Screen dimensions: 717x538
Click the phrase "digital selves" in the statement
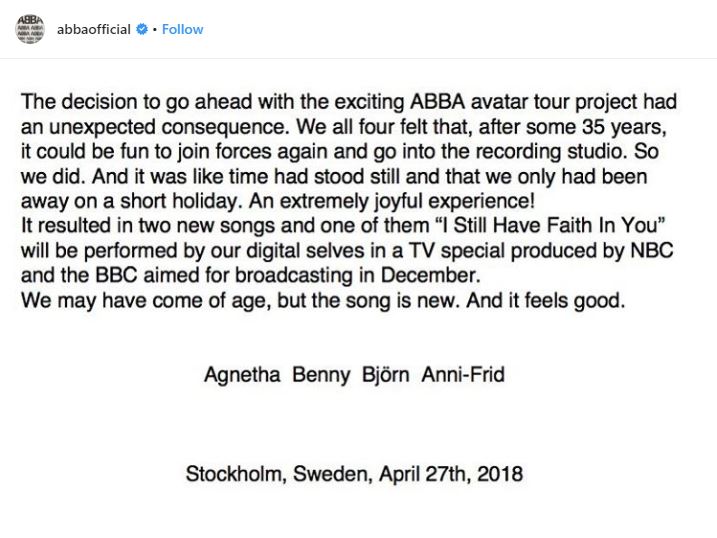tap(306, 250)
